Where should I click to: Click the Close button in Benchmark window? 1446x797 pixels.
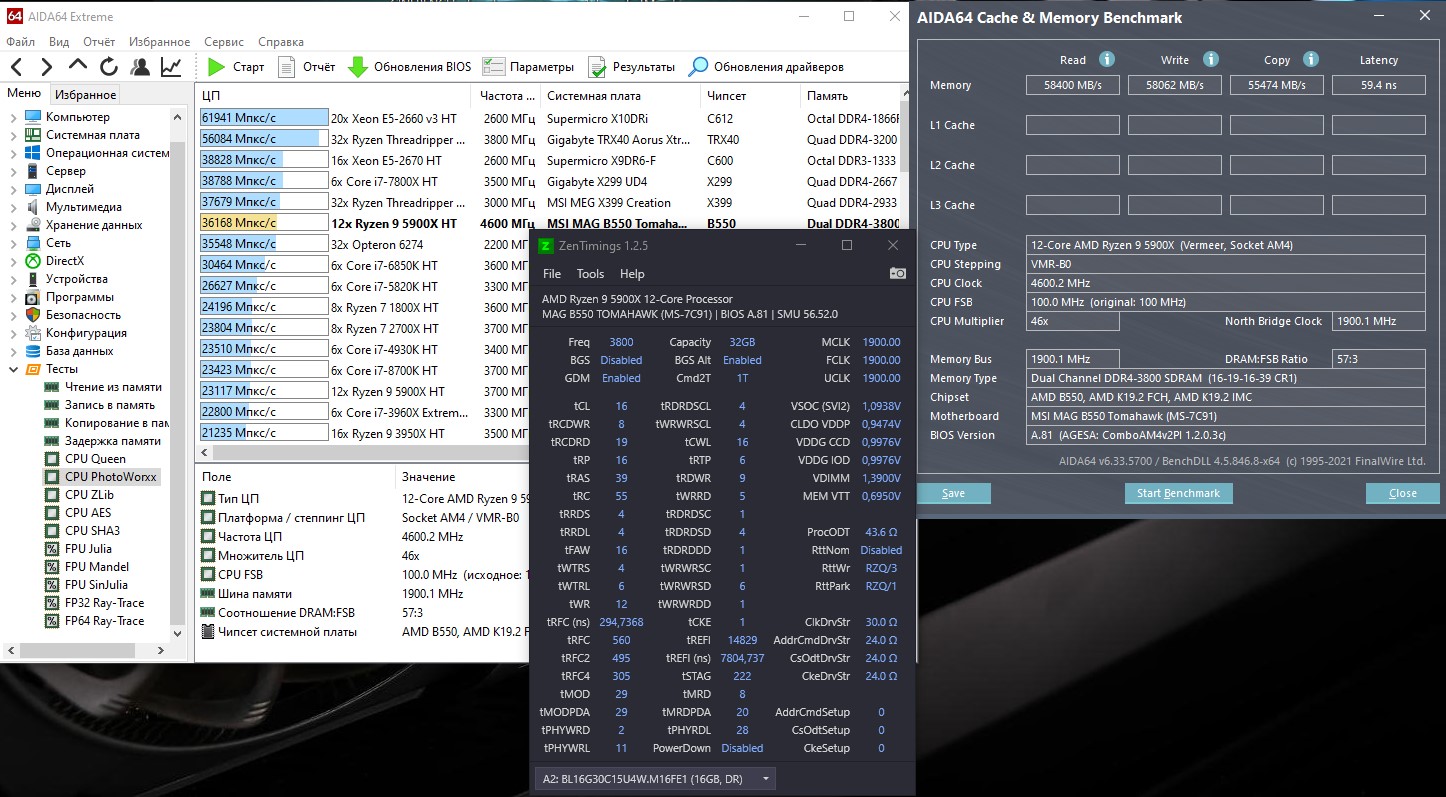click(1403, 493)
